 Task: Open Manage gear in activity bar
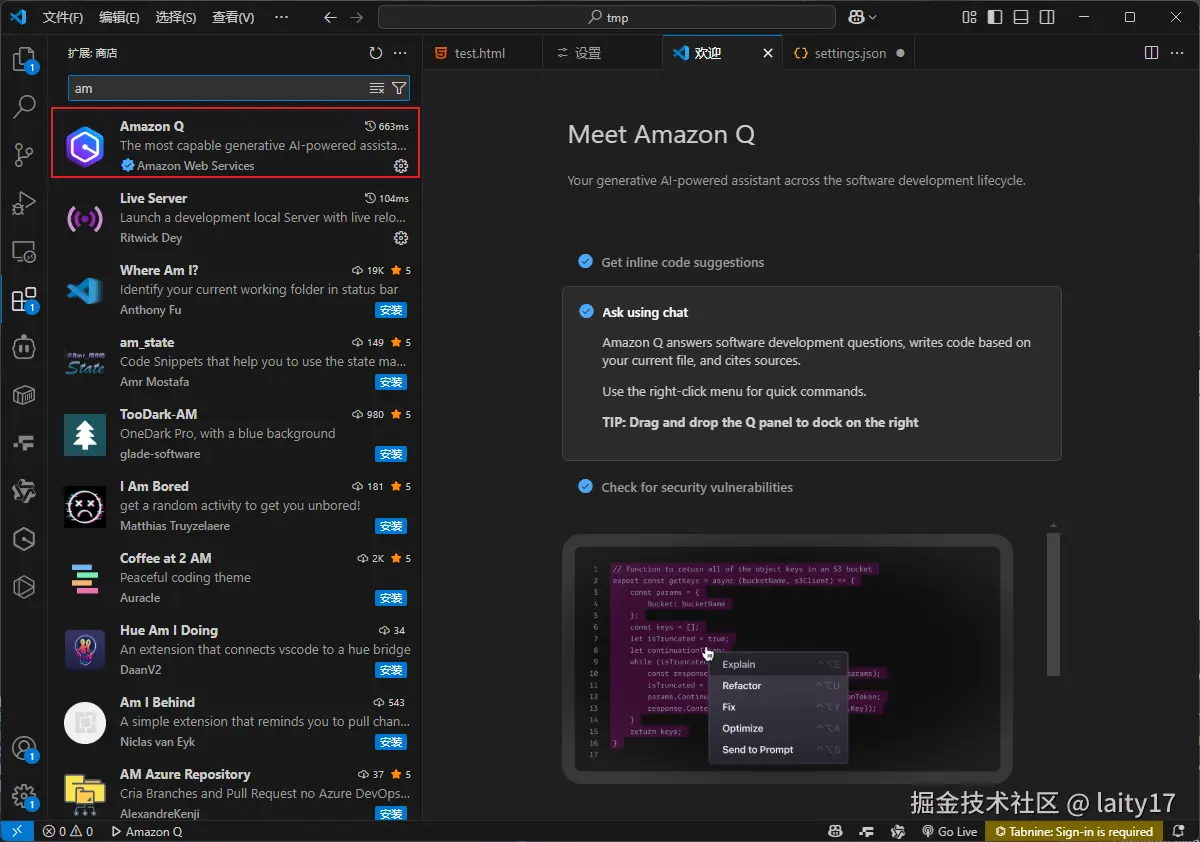24,797
